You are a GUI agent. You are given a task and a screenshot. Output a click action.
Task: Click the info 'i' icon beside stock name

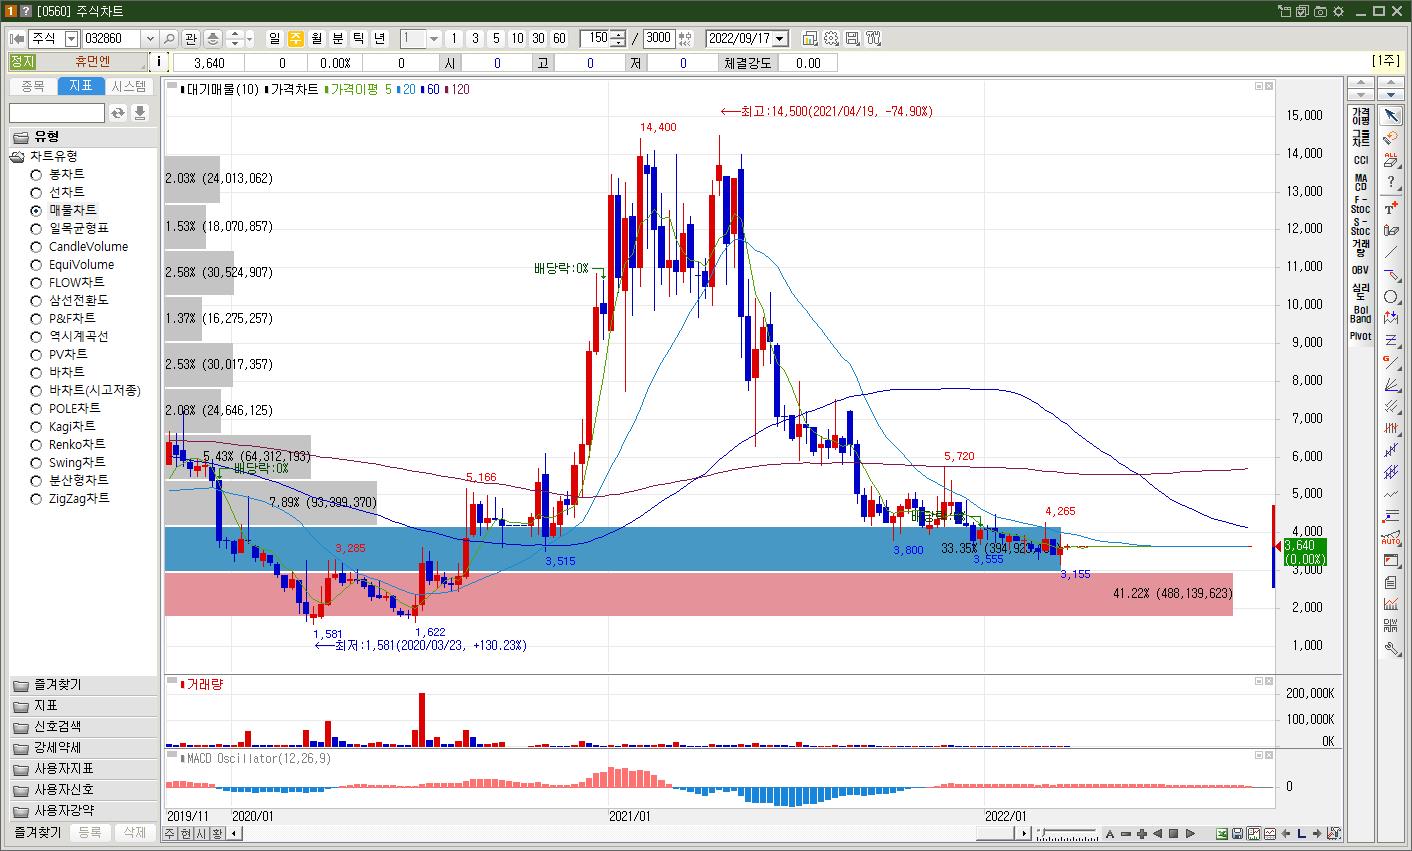coord(160,62)
